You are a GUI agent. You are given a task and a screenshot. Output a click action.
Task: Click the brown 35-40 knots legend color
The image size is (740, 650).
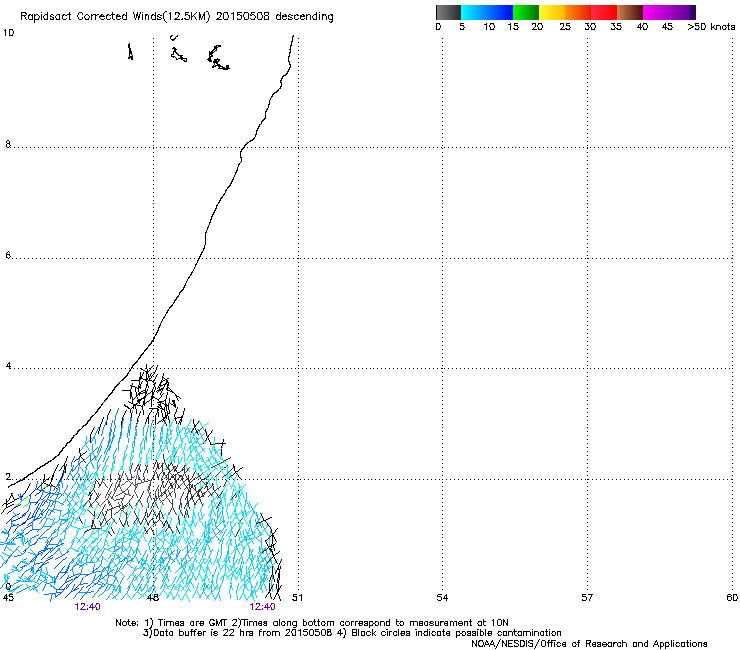[630, 12]
